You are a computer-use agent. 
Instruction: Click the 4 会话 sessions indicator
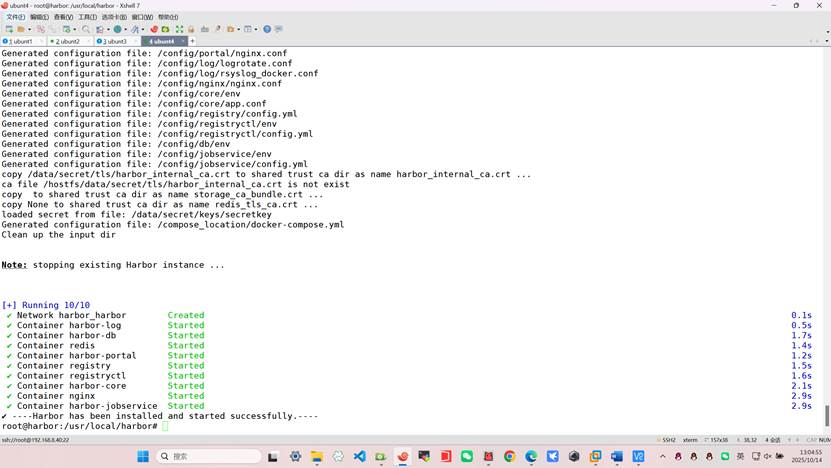[773, 440]
